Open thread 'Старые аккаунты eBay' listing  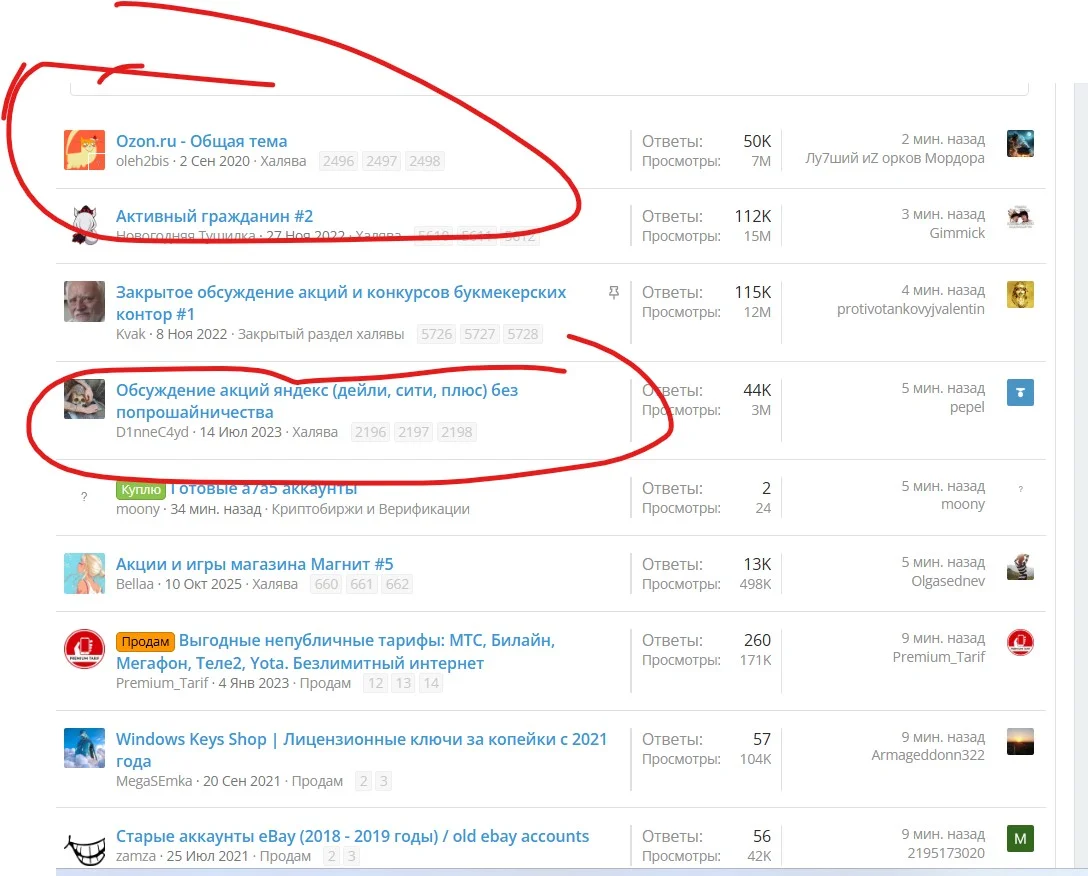(352, 836)
